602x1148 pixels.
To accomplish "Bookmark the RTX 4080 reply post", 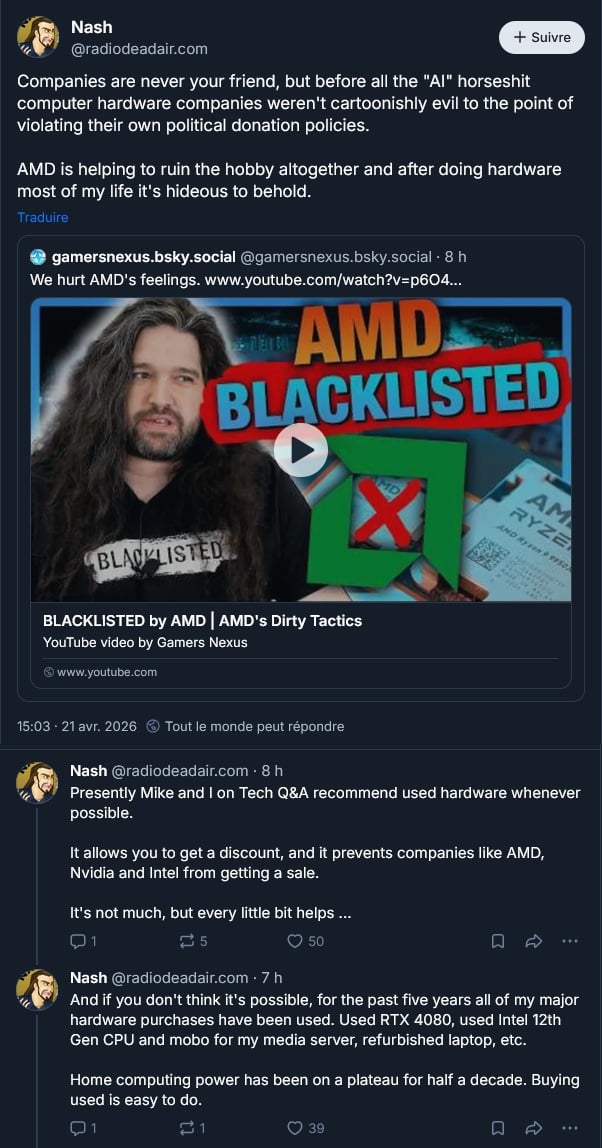I will pos(498,1128).
